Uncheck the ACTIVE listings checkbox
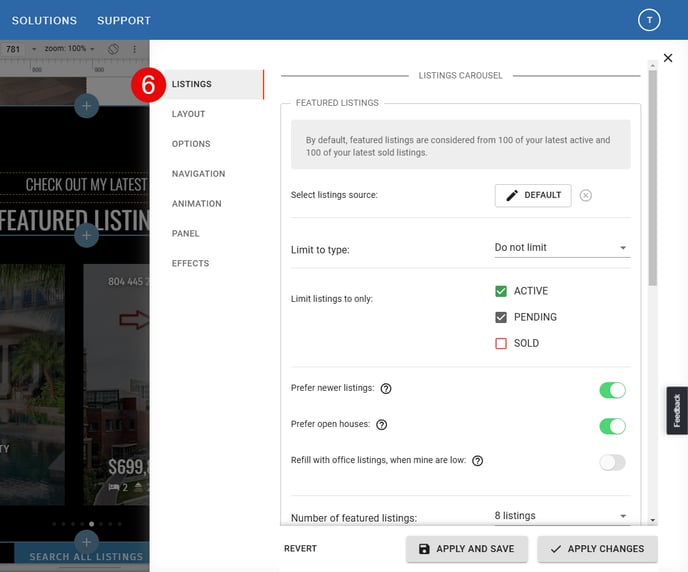Screen dimensions: 688x572 [x=501, y=291]
